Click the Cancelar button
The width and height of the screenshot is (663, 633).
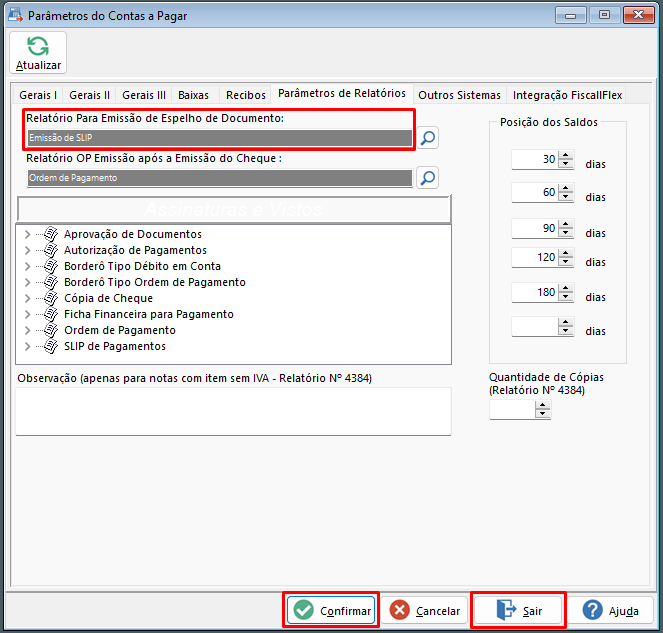(425, 611)
